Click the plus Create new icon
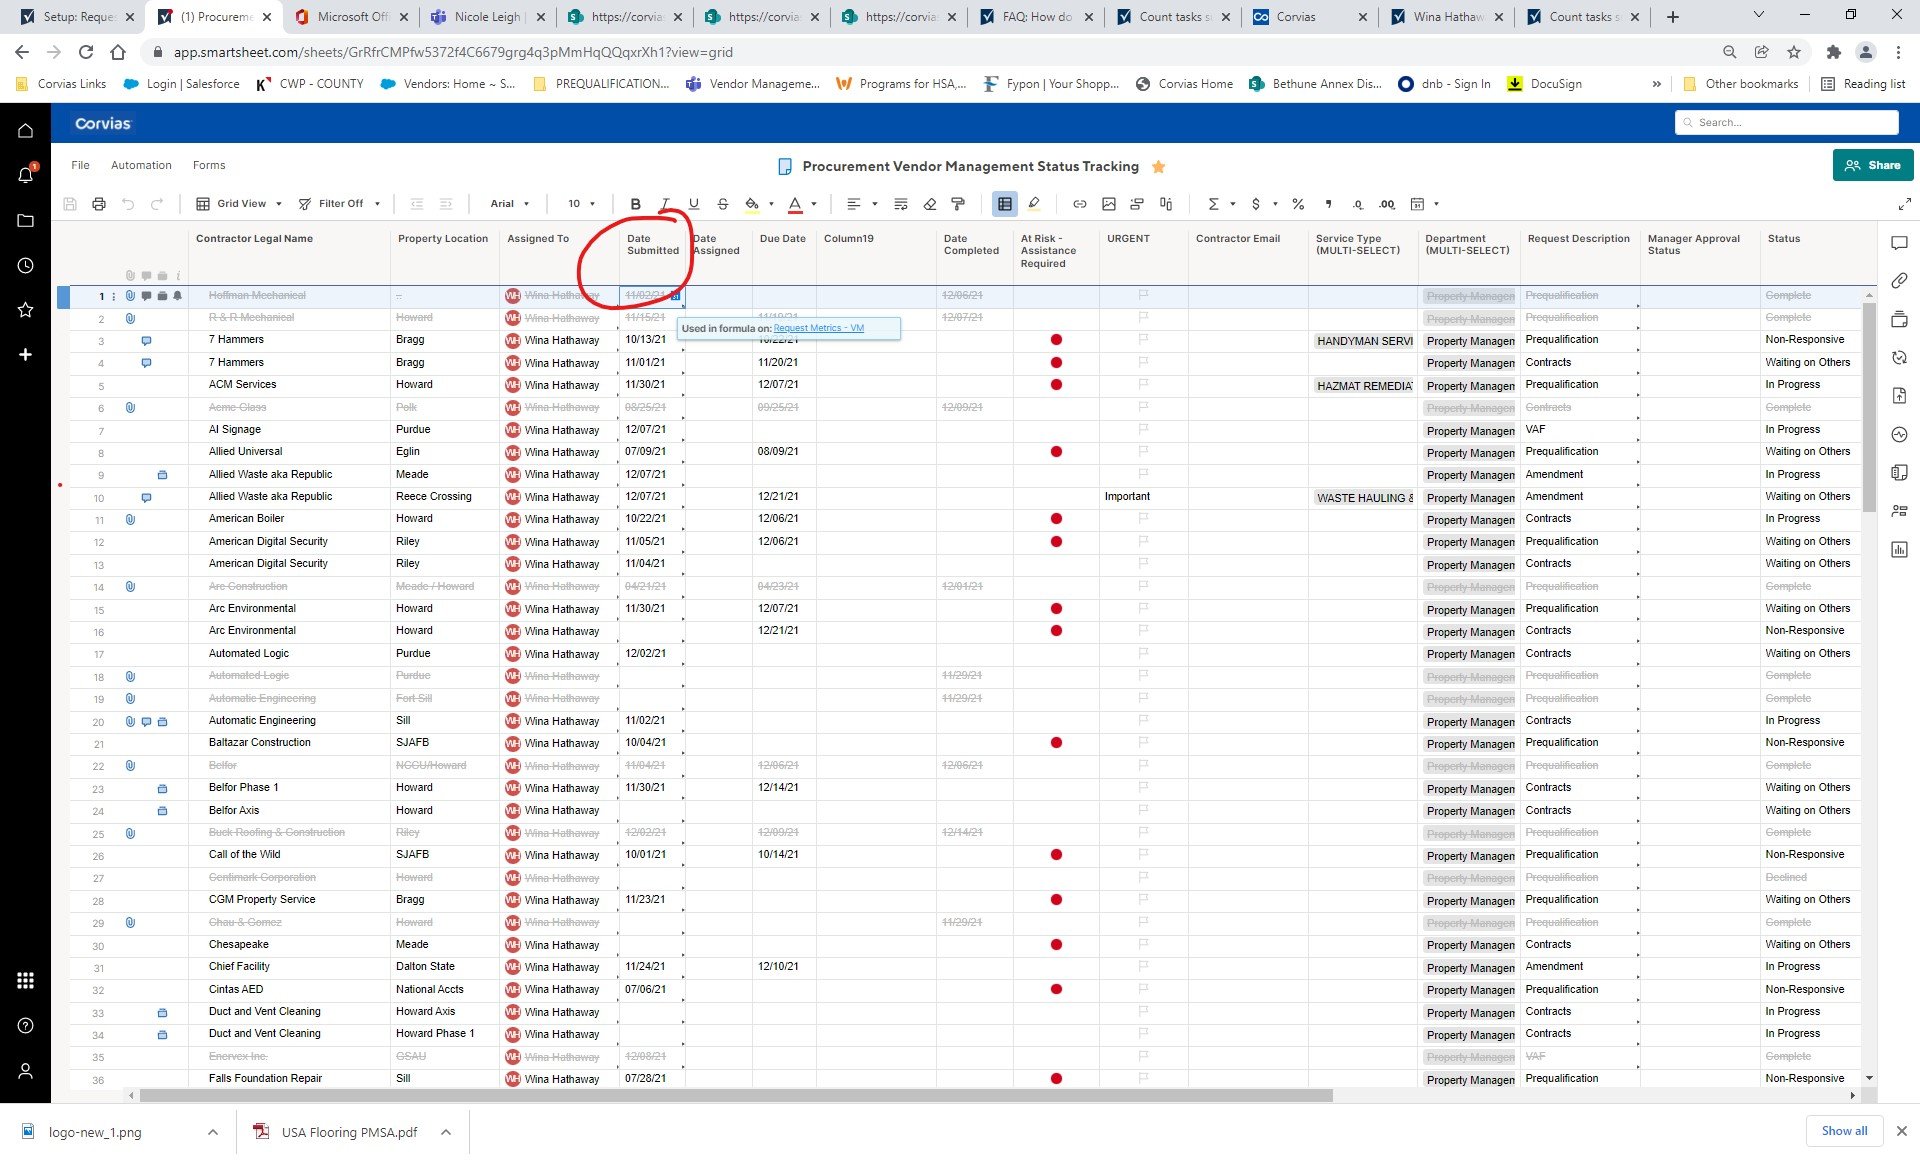Image resolution: width=1920 pixels, height=1160 pixels. point(26,354)
